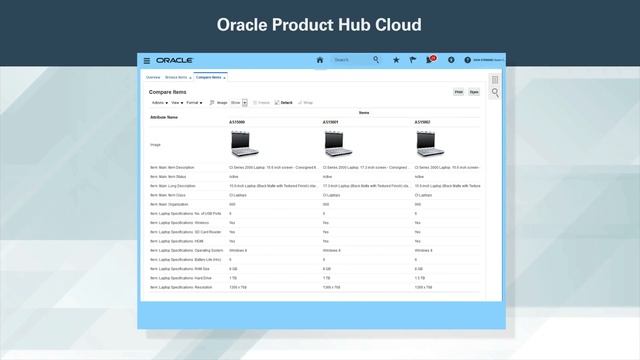The height and width of the screenshot is (360, 640).
Task: Select the Item Class attribute row
Action: point(168,196)
